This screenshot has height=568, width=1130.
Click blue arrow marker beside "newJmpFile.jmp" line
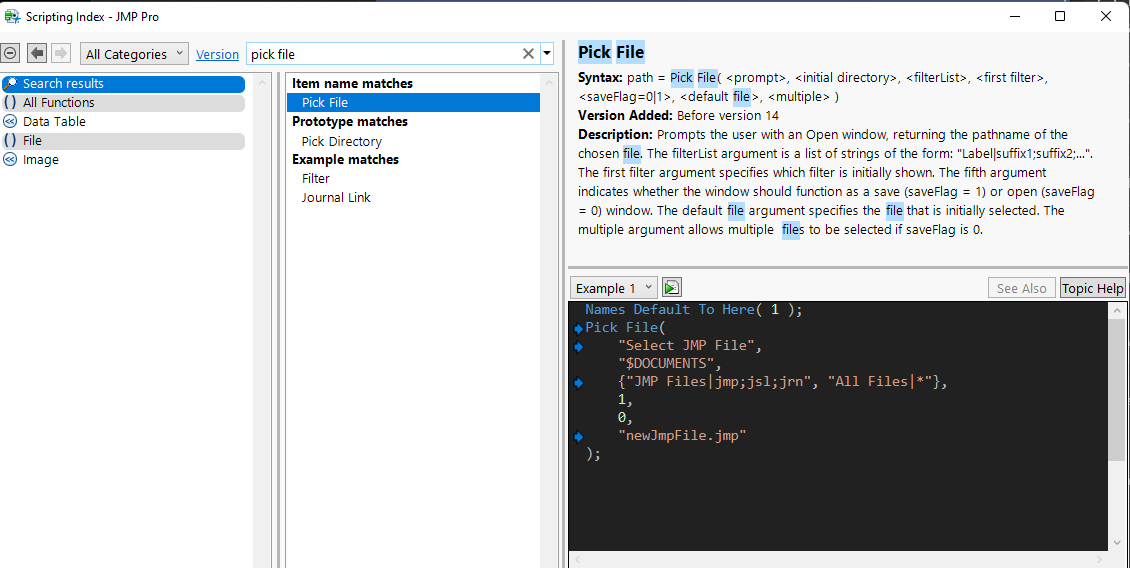pos(578,437)
